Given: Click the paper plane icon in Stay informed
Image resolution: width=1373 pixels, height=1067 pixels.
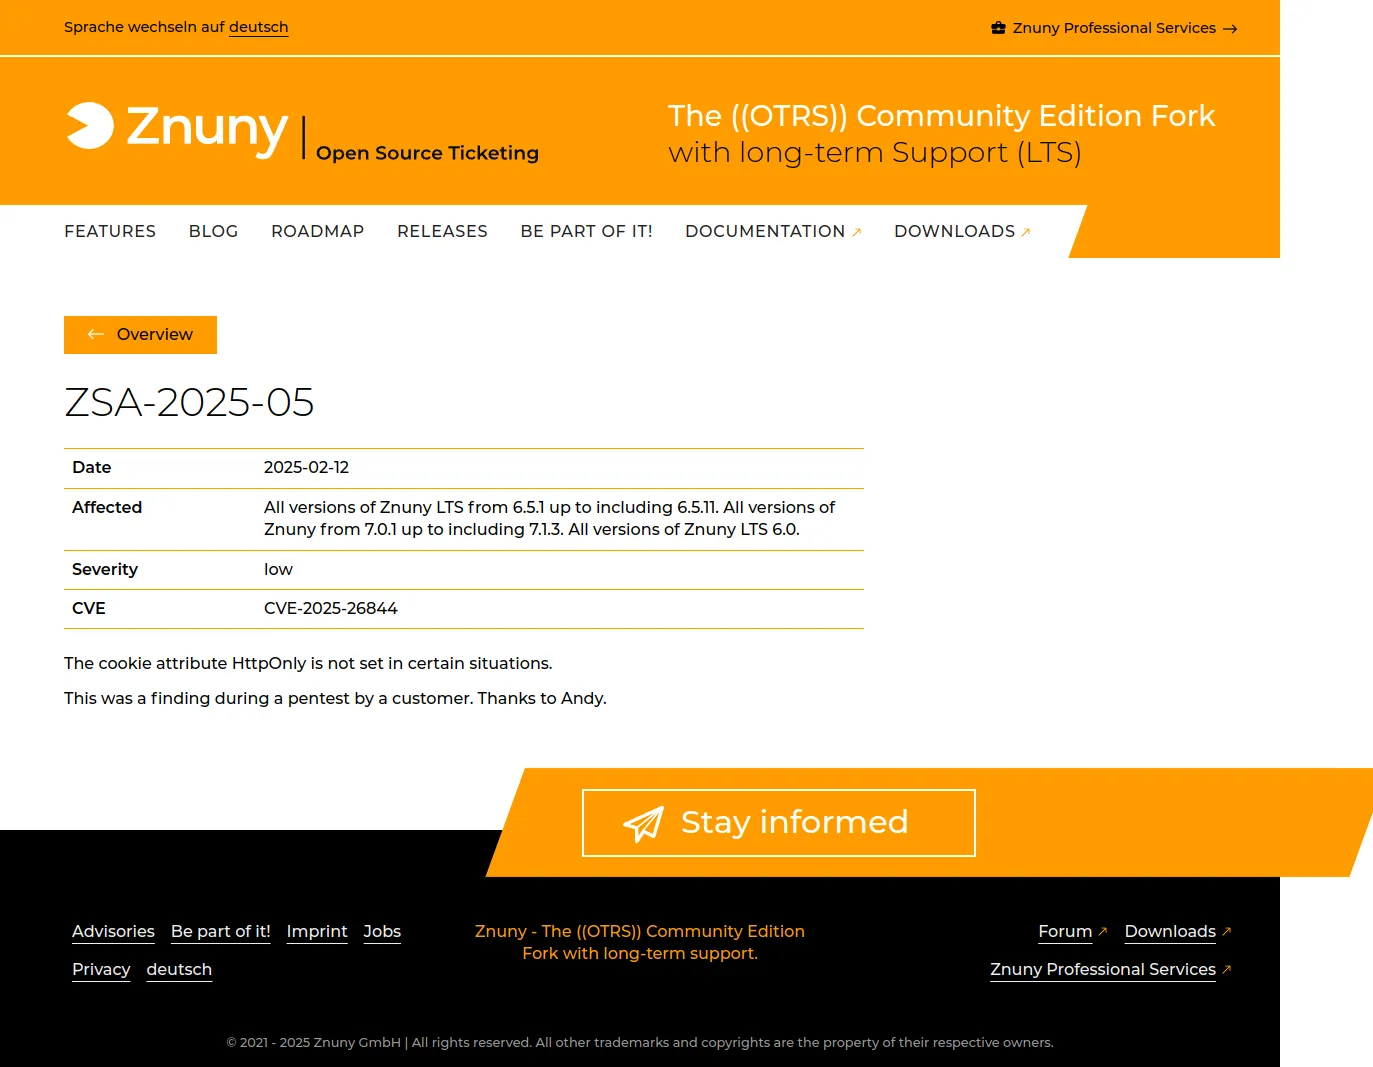Looking at the screenshot, I should pyautogui.click(x=643, y=824).
